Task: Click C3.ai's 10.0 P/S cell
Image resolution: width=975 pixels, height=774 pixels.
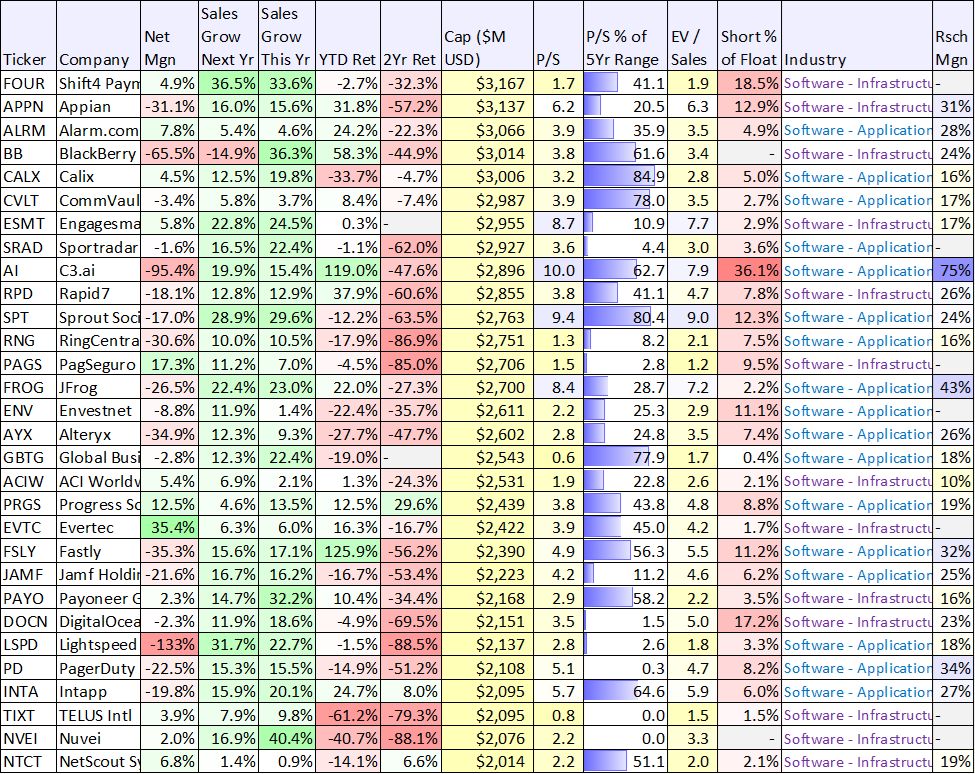Action: click(x=558, y=270)
